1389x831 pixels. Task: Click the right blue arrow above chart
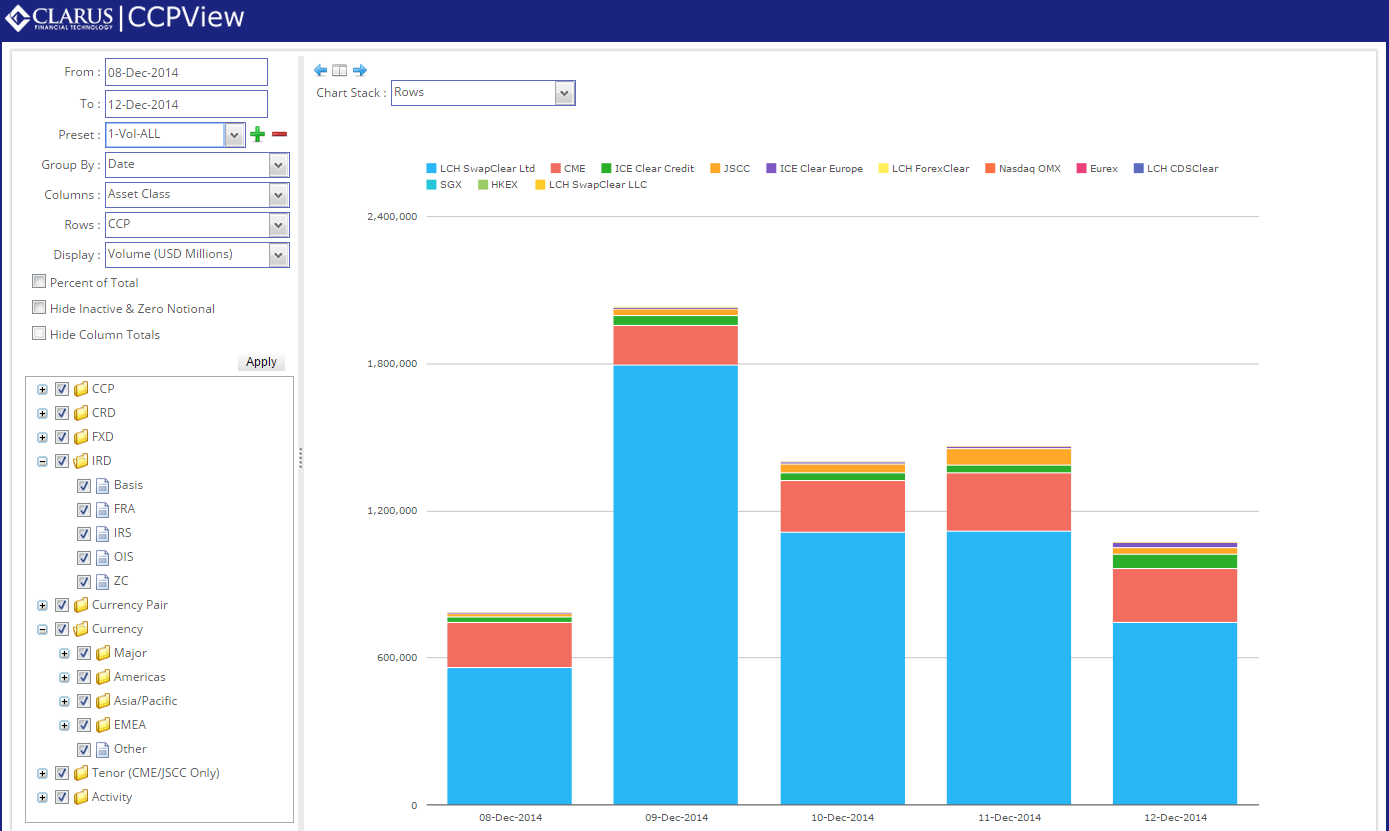360,70
